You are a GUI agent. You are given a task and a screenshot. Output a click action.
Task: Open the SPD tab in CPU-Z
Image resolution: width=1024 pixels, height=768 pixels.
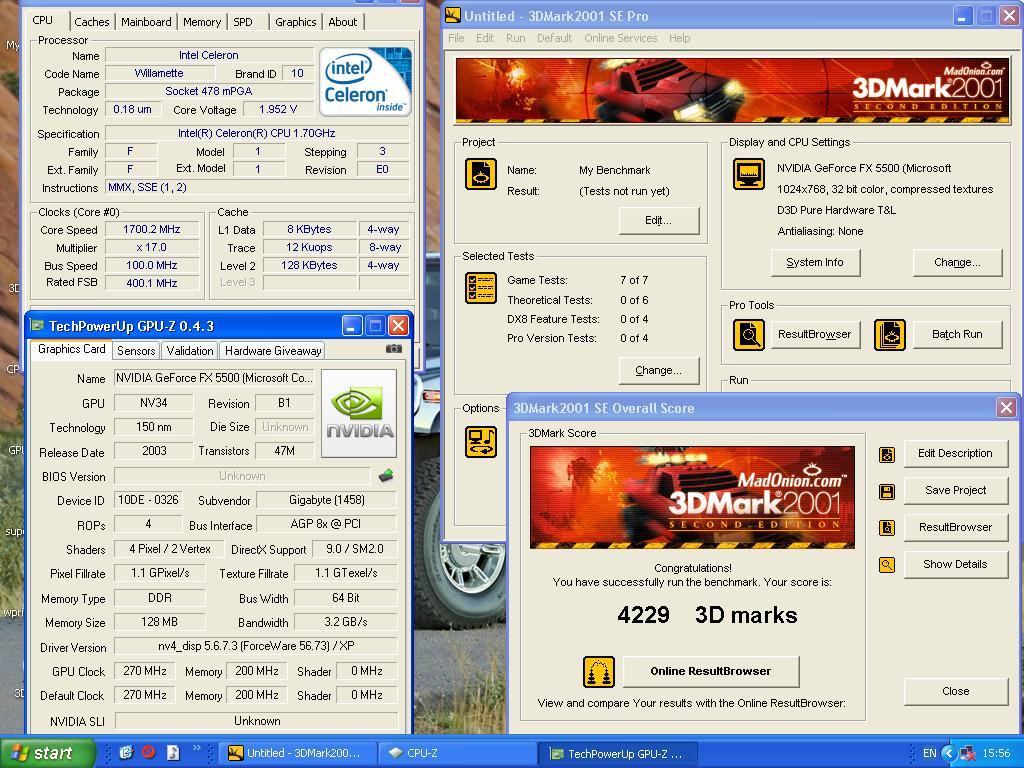243,22
